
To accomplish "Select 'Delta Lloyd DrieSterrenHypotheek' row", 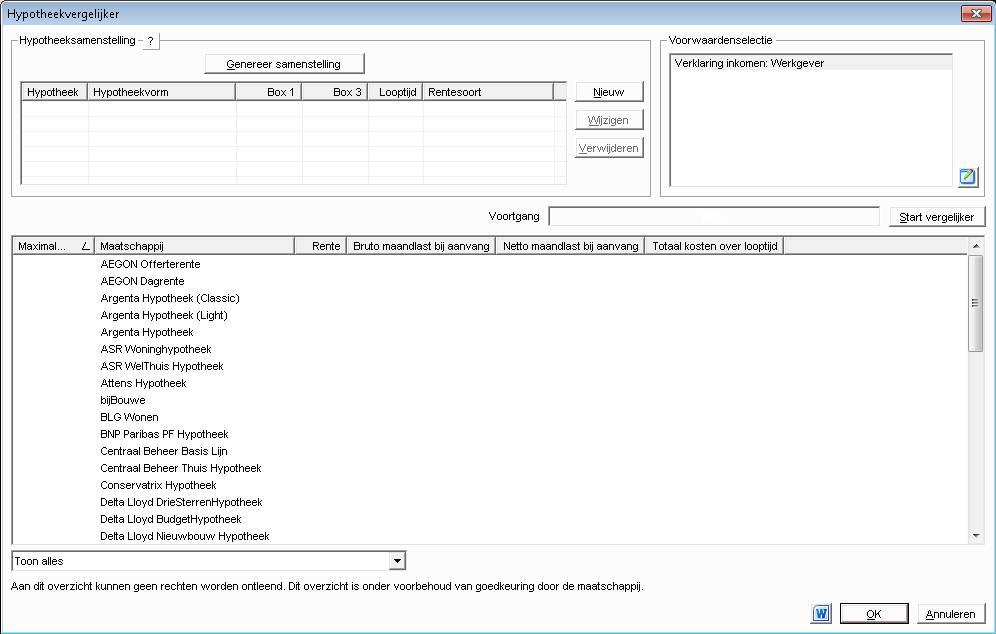I will [x=490, y=502].
